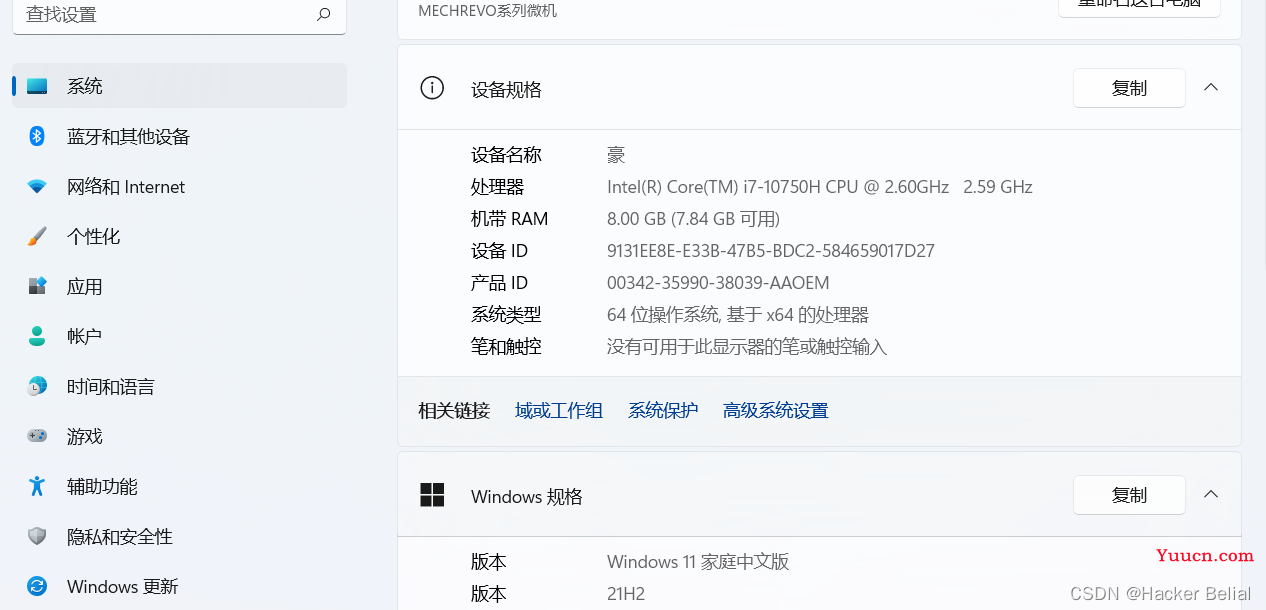
Task: Click the Accounts person icon
Action: coord(37,336)
